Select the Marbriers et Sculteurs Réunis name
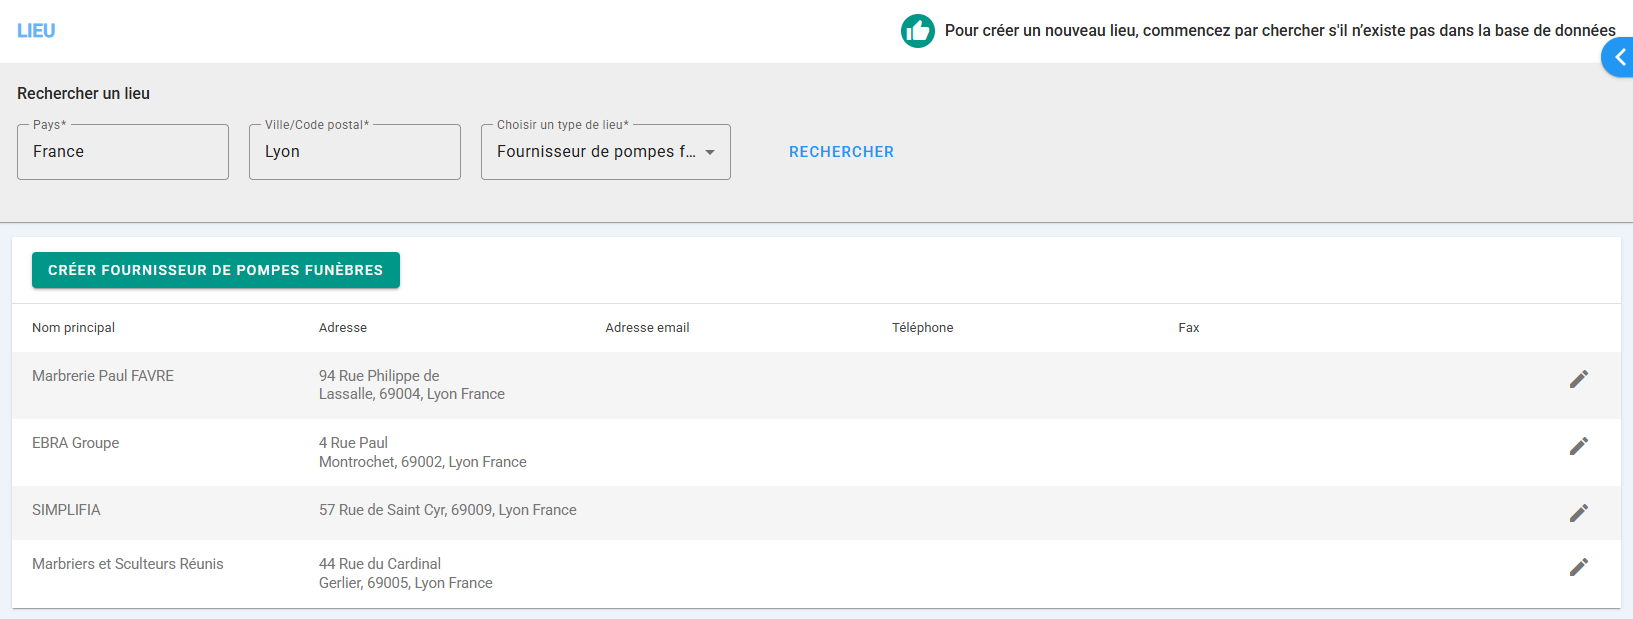This screenshot has height=619, width=1633. (128, 564)
